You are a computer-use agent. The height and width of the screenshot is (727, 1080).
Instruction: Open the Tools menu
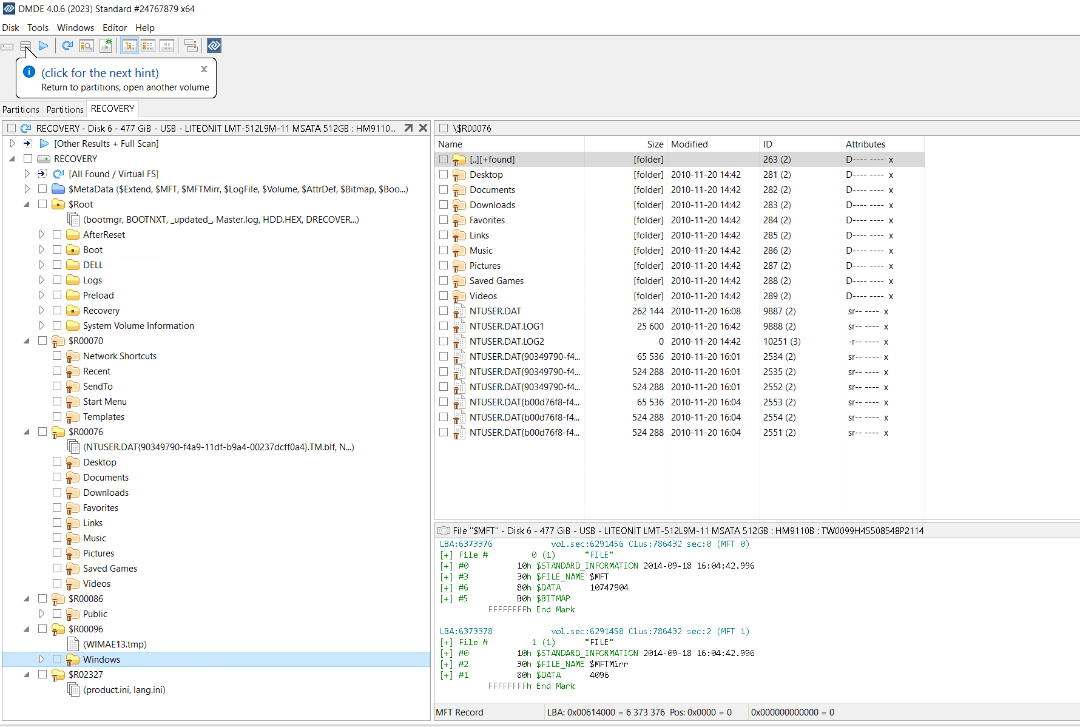[38, 28]
